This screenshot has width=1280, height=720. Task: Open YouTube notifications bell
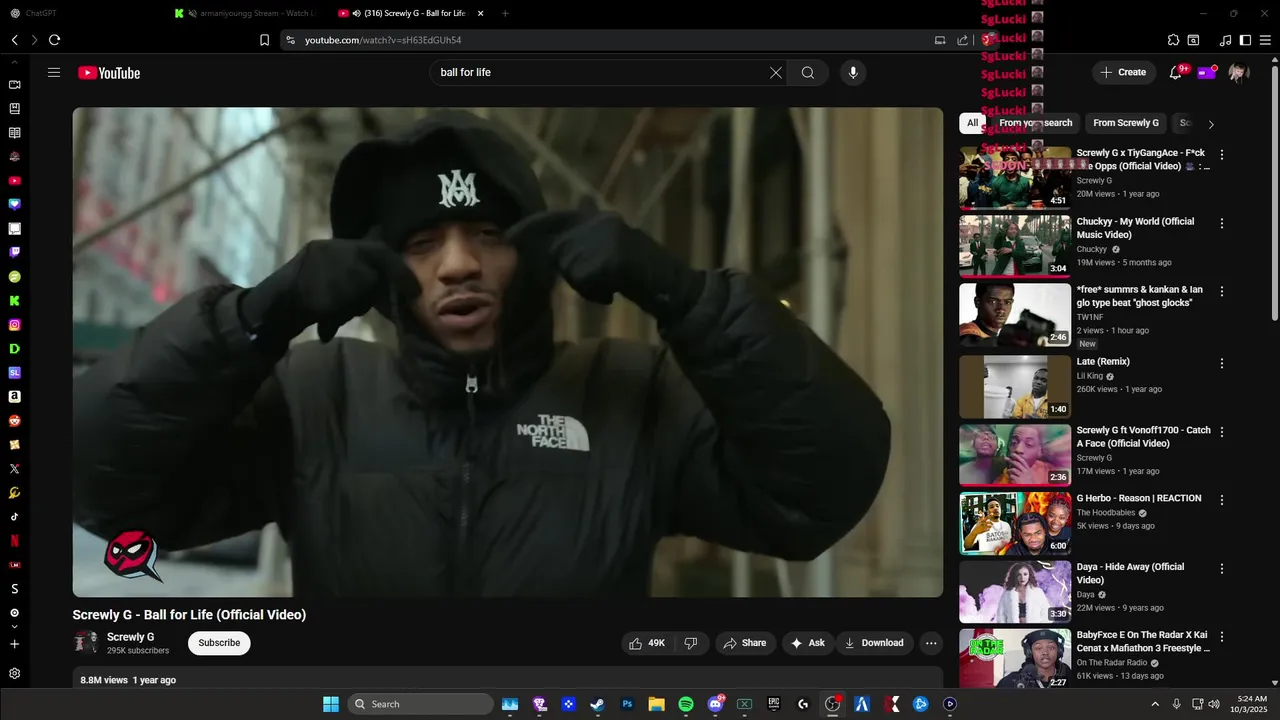tap(1176, 72)
